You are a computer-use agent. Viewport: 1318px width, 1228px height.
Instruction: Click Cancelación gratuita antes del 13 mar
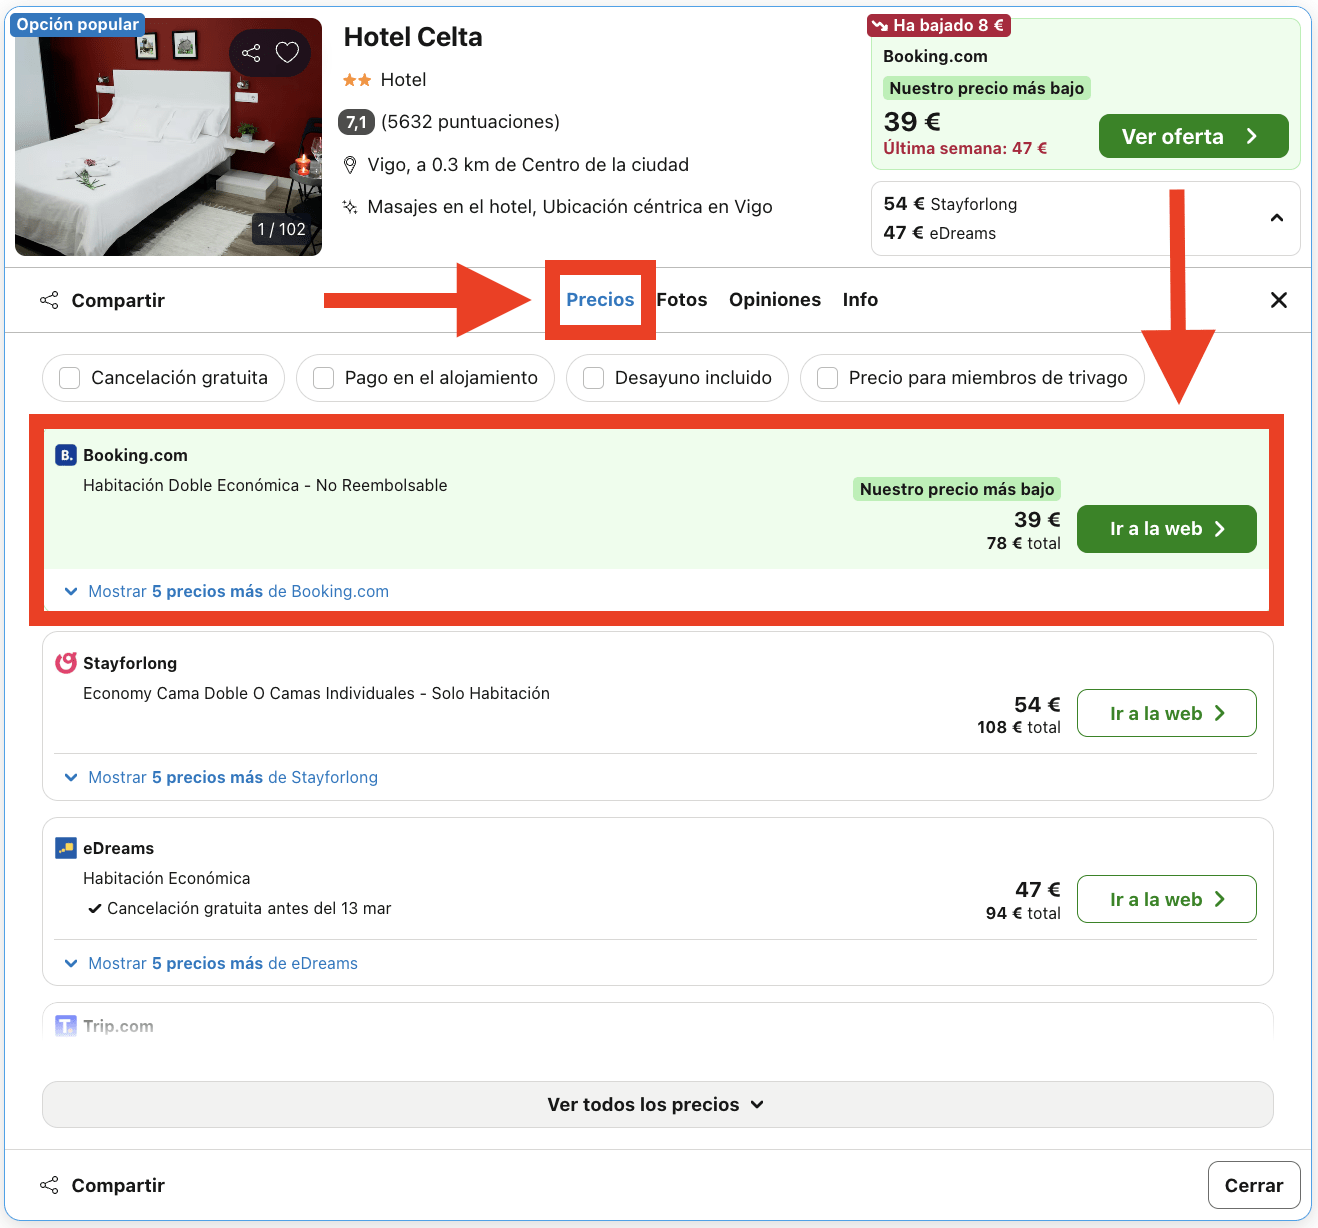point(249,908)
